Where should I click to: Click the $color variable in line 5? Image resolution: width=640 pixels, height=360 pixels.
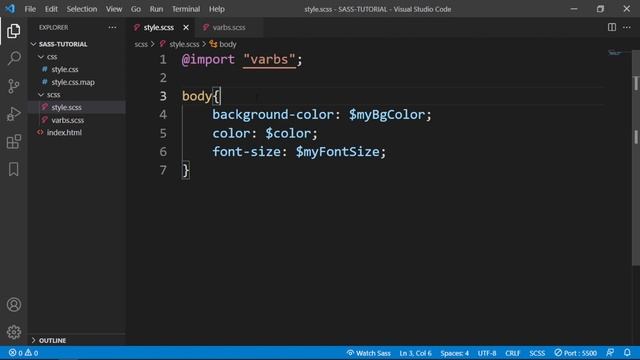[288, 133]
